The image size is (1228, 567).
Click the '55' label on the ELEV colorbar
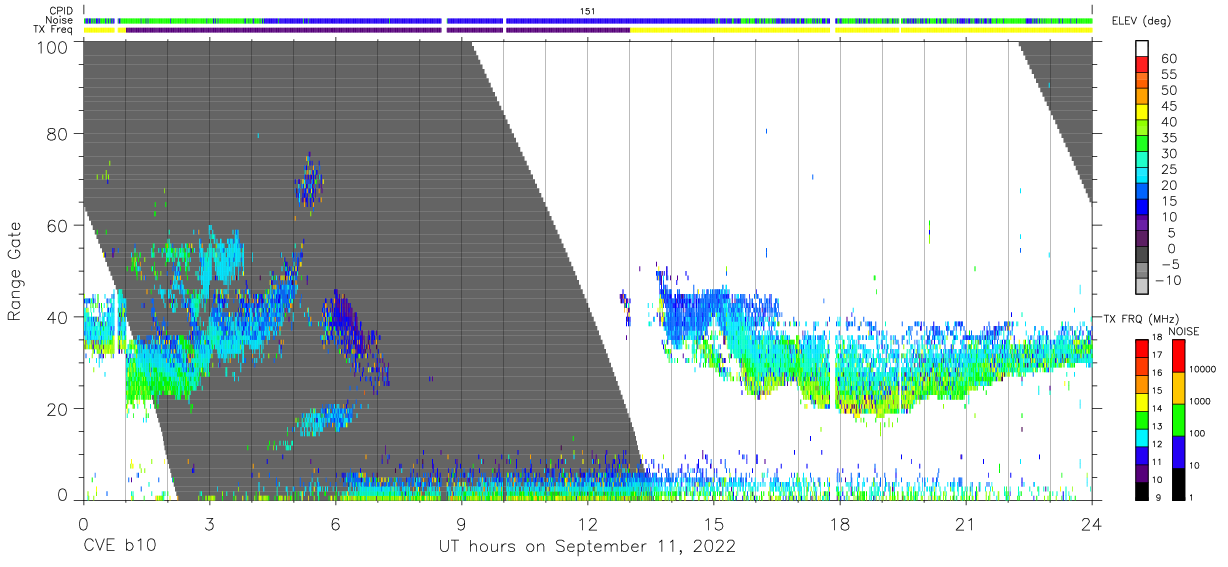click(x=1168, y=75)
